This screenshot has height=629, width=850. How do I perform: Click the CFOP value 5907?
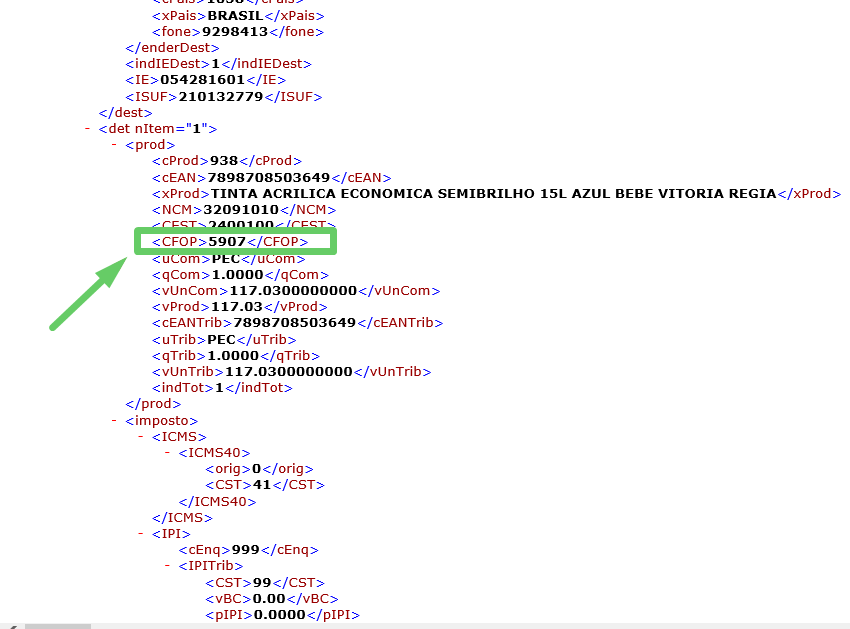tap(227, 241)
